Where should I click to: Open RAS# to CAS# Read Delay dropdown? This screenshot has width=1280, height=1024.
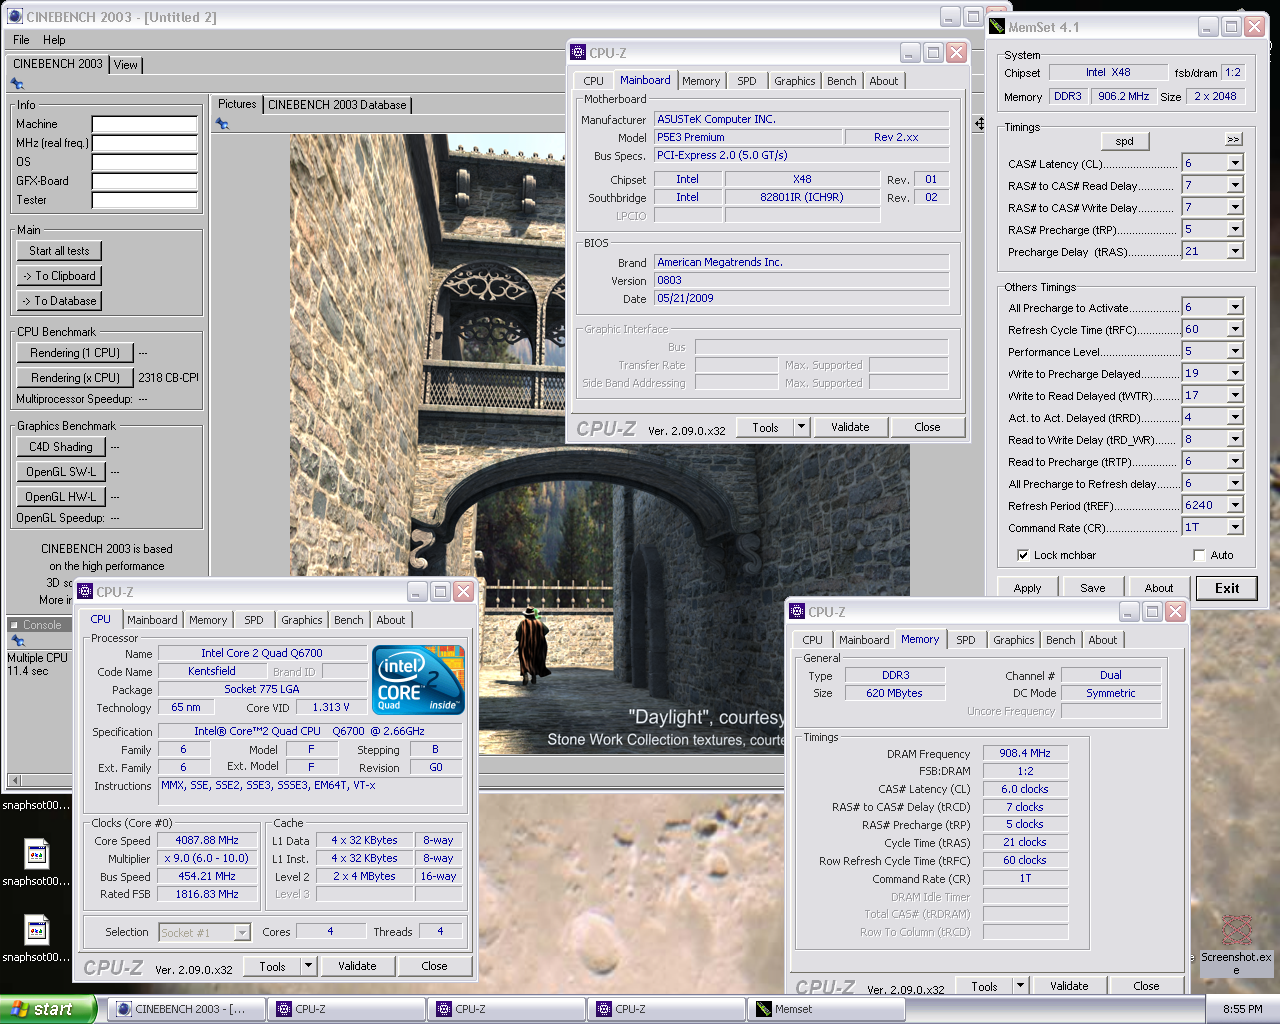pyautogui.click(x=1235, y=185)
